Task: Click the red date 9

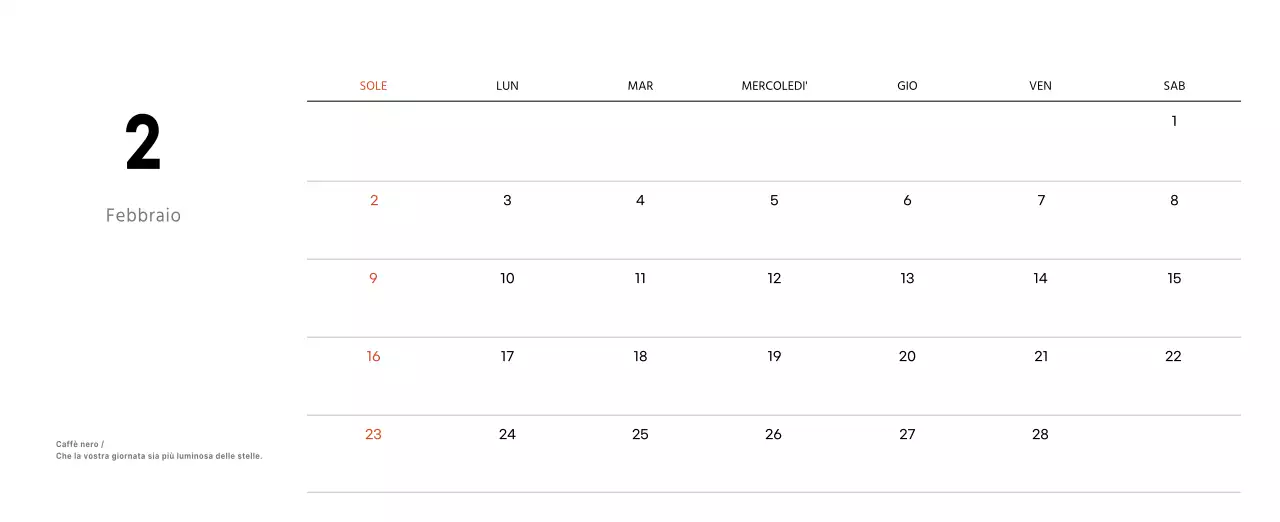Action: pyautogui.click(x=373, y=278)
